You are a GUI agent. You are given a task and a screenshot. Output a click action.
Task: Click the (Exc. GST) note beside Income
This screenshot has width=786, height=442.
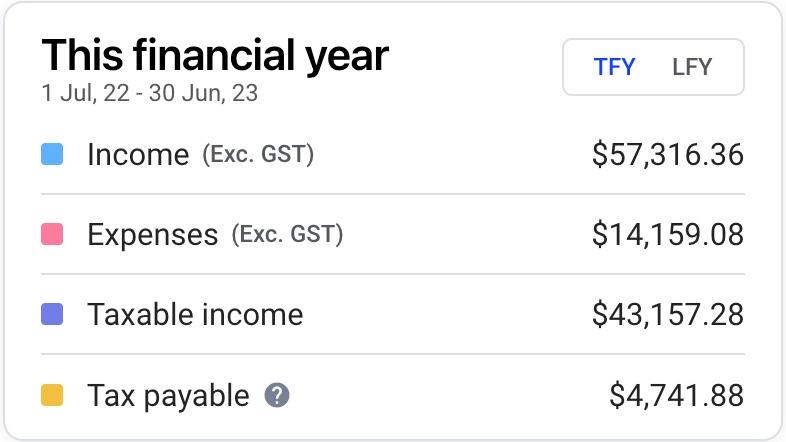(258, 154)
